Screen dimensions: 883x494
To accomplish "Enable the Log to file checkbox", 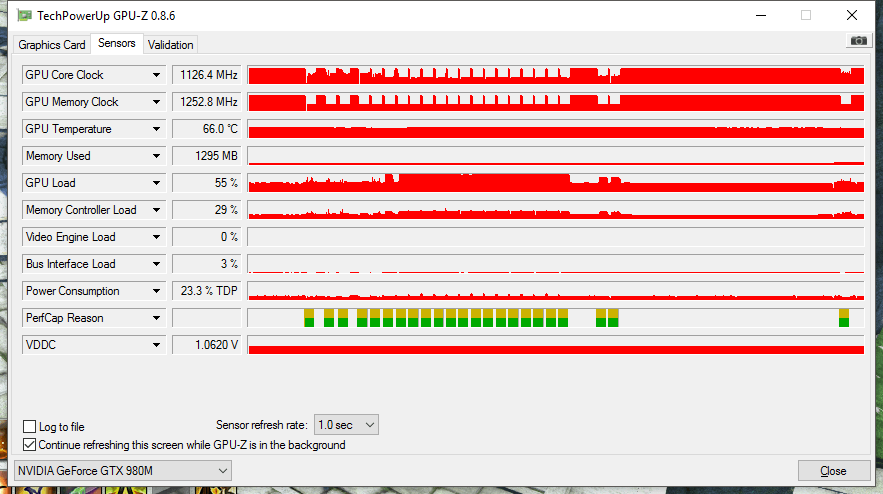I will [x=29, y=426].
